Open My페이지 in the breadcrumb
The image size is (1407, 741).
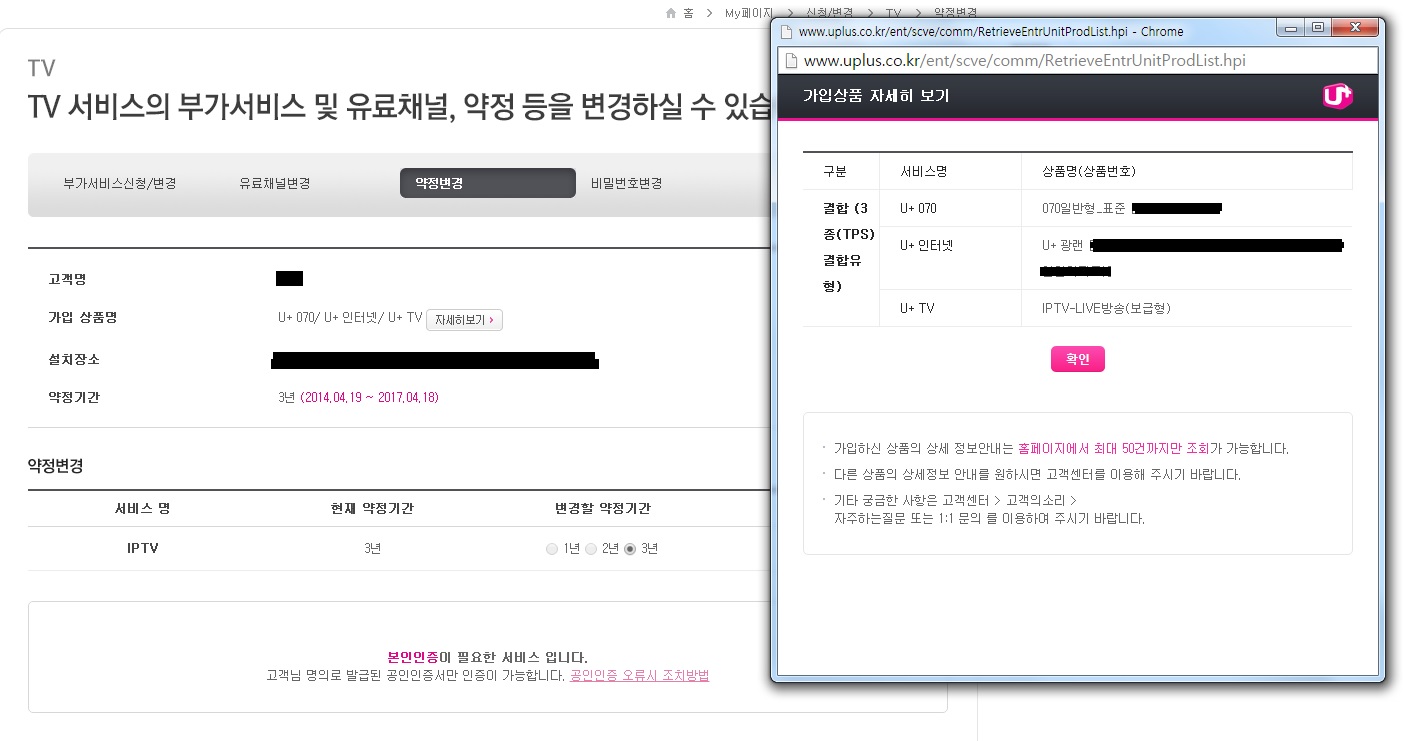pos(749,13)
